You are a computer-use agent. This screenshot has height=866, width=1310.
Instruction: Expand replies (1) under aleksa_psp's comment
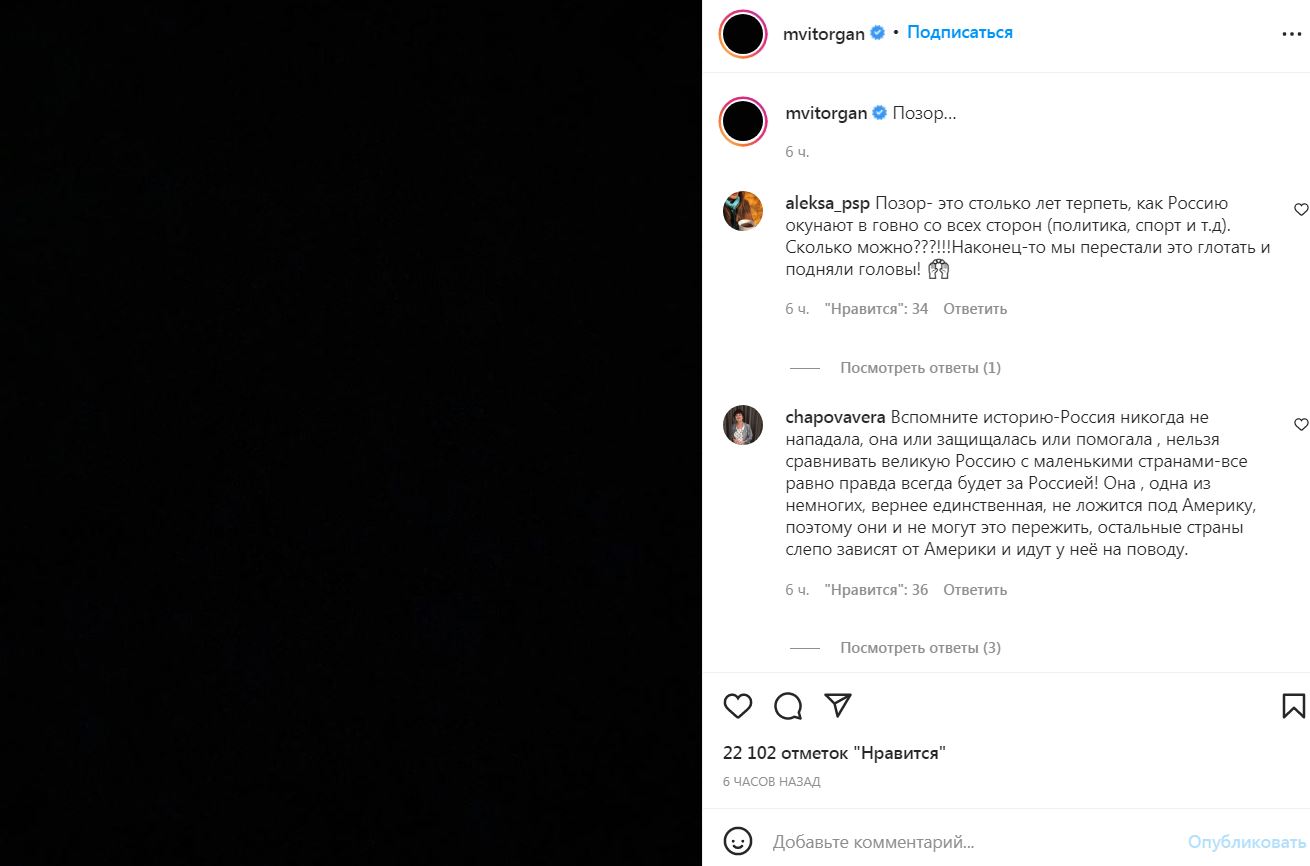pyautogui.click(x=920, y=368)
